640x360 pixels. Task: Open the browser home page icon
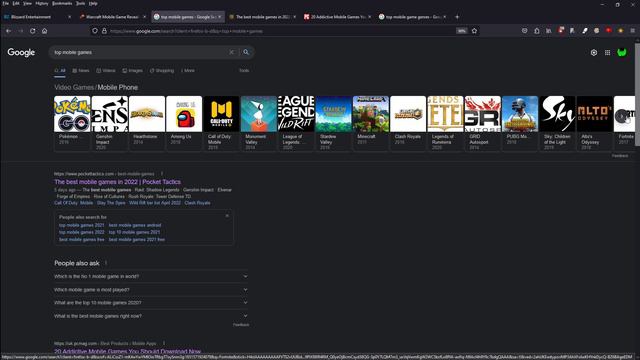(44, 31)
